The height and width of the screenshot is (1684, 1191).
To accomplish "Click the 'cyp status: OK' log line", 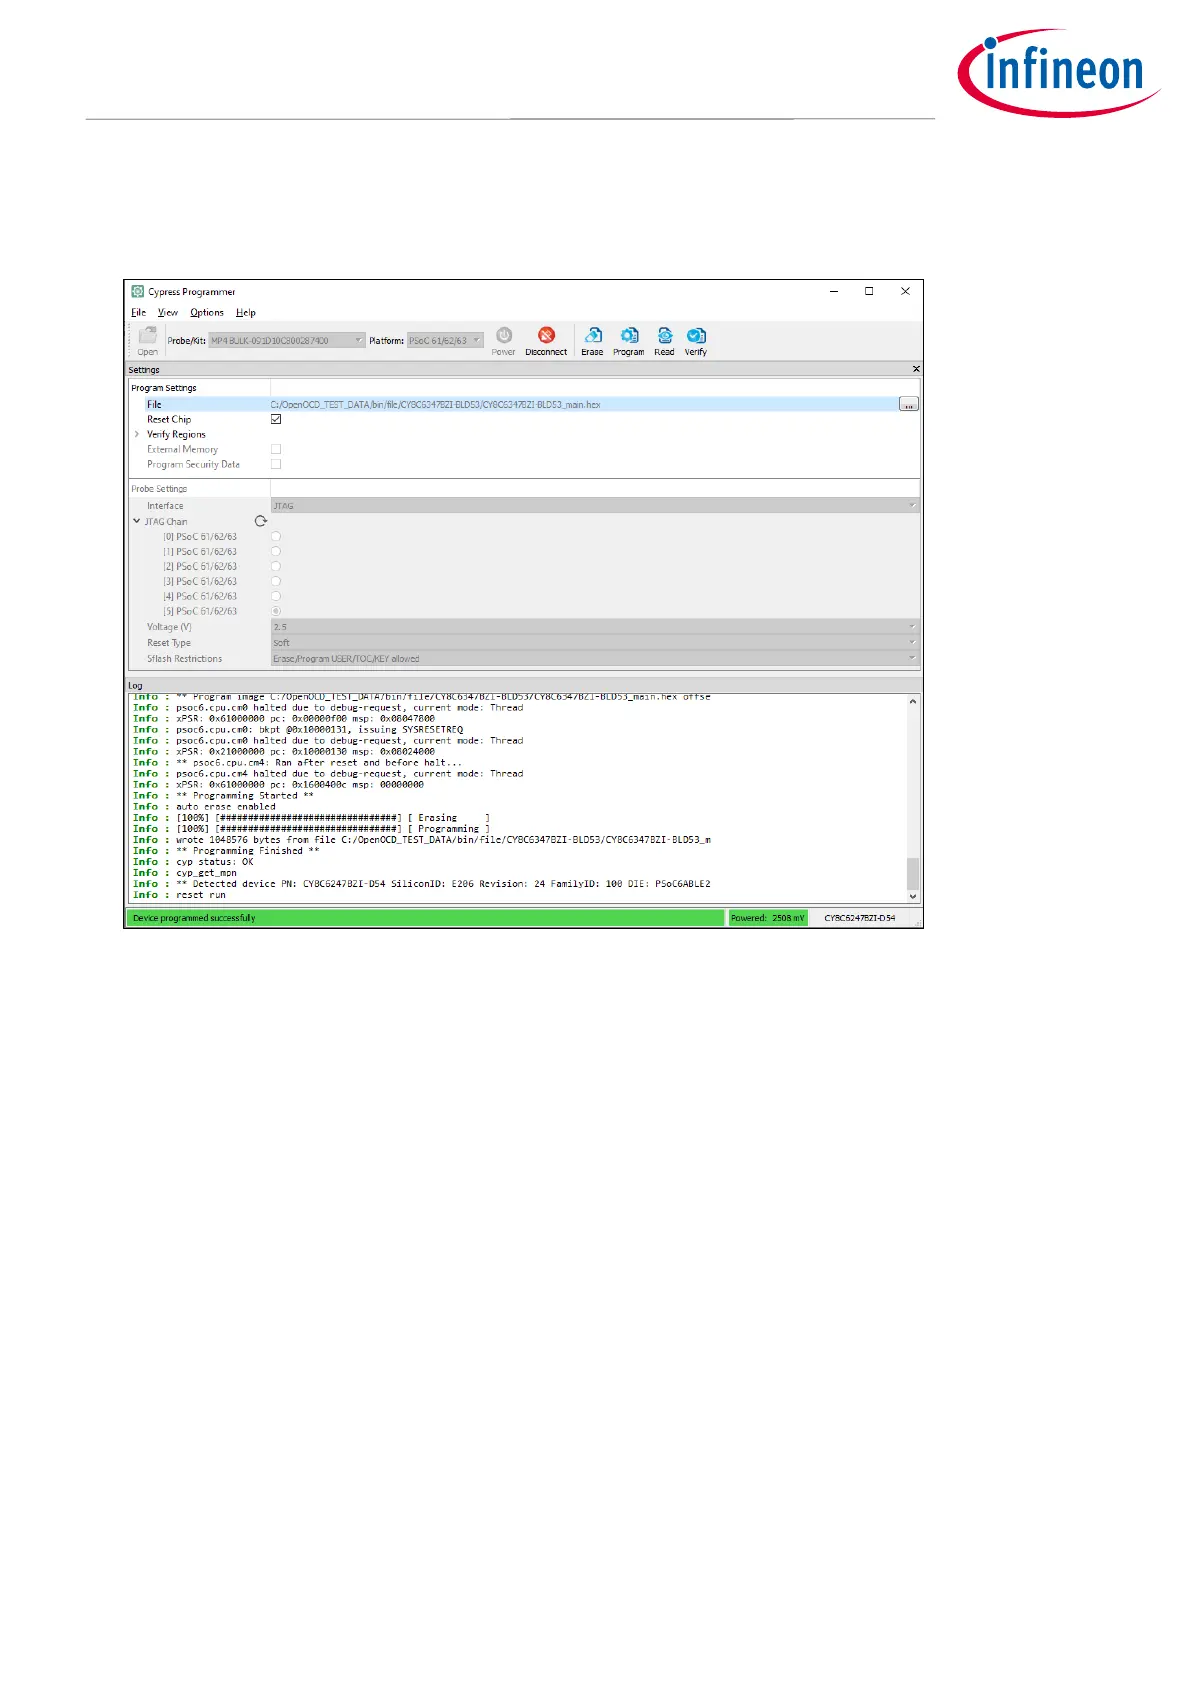I will [194, 862].
